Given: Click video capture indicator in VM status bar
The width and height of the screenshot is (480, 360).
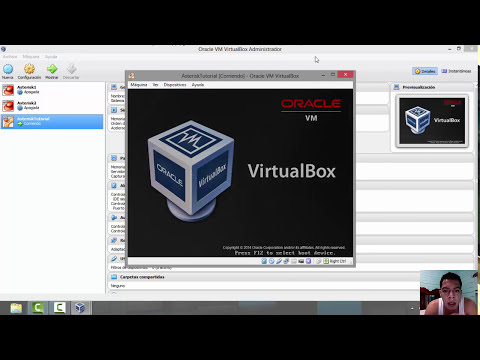Looking at the screenshot, I should coord(301,261).
